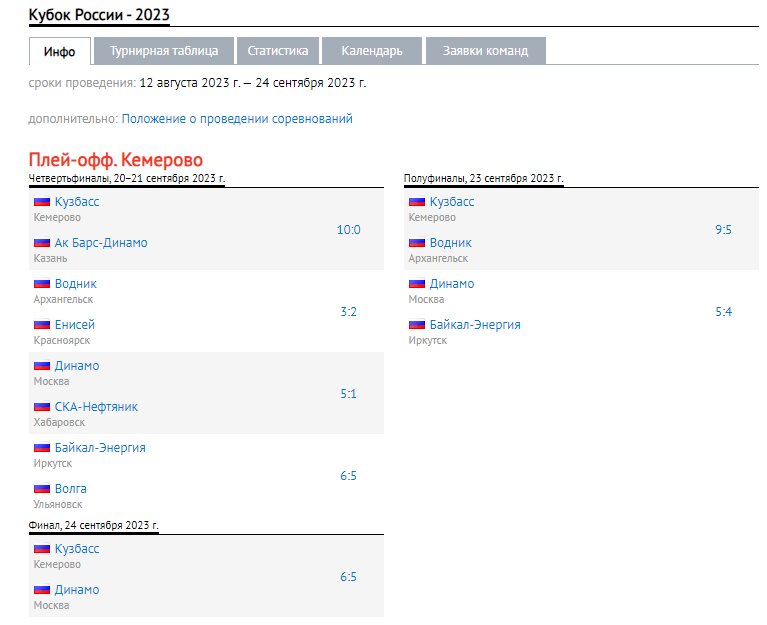The image size is (767, 625).
Task: Select the Плей-офф. Кемерово heading
Action: (x=116, y=160)
